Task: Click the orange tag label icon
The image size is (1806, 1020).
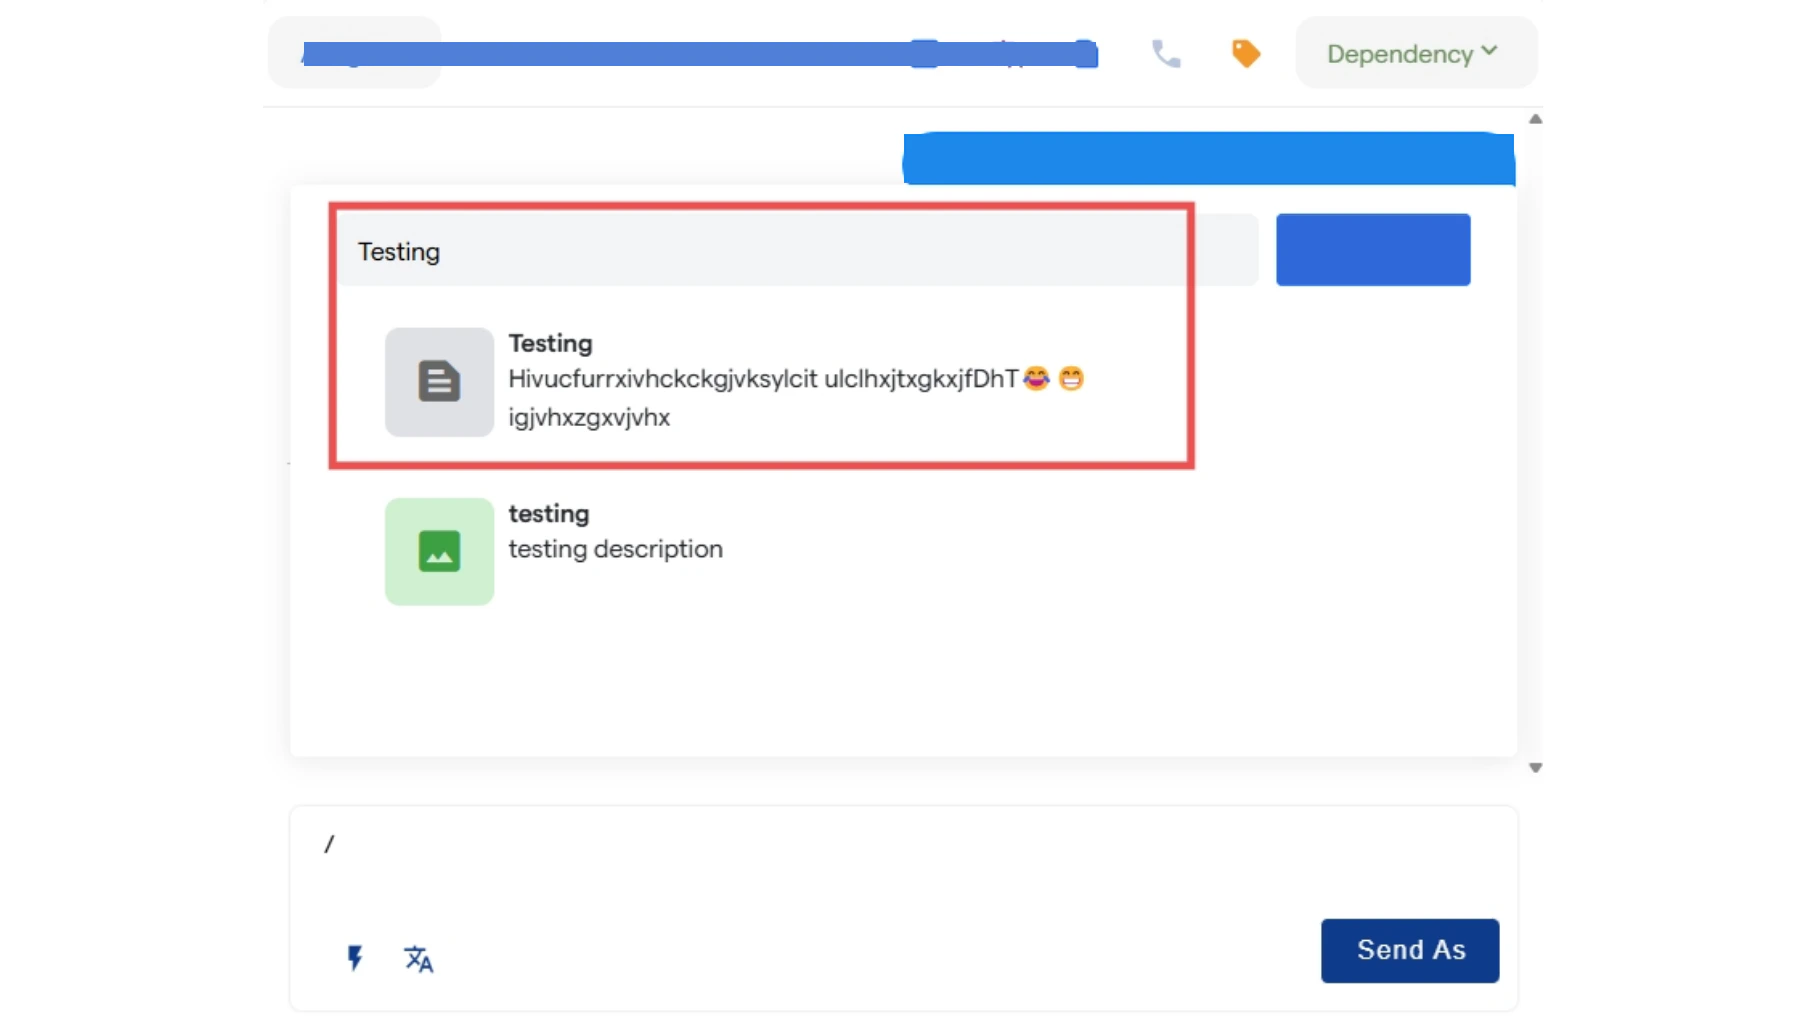Action: pyautogui.click(x=1245, y=53)
